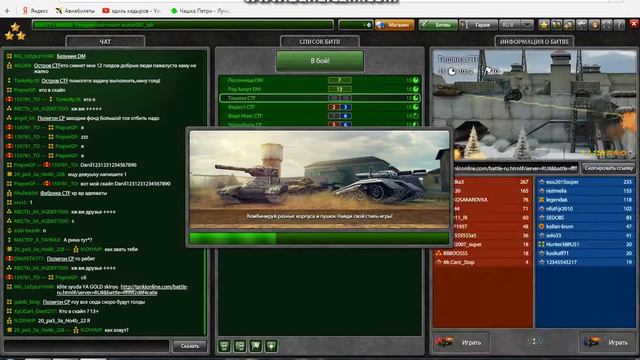The height and width of the screenshot is (360, 640).
Task: Open the Остров CTF link in top chat message
Action: [47, 65]
